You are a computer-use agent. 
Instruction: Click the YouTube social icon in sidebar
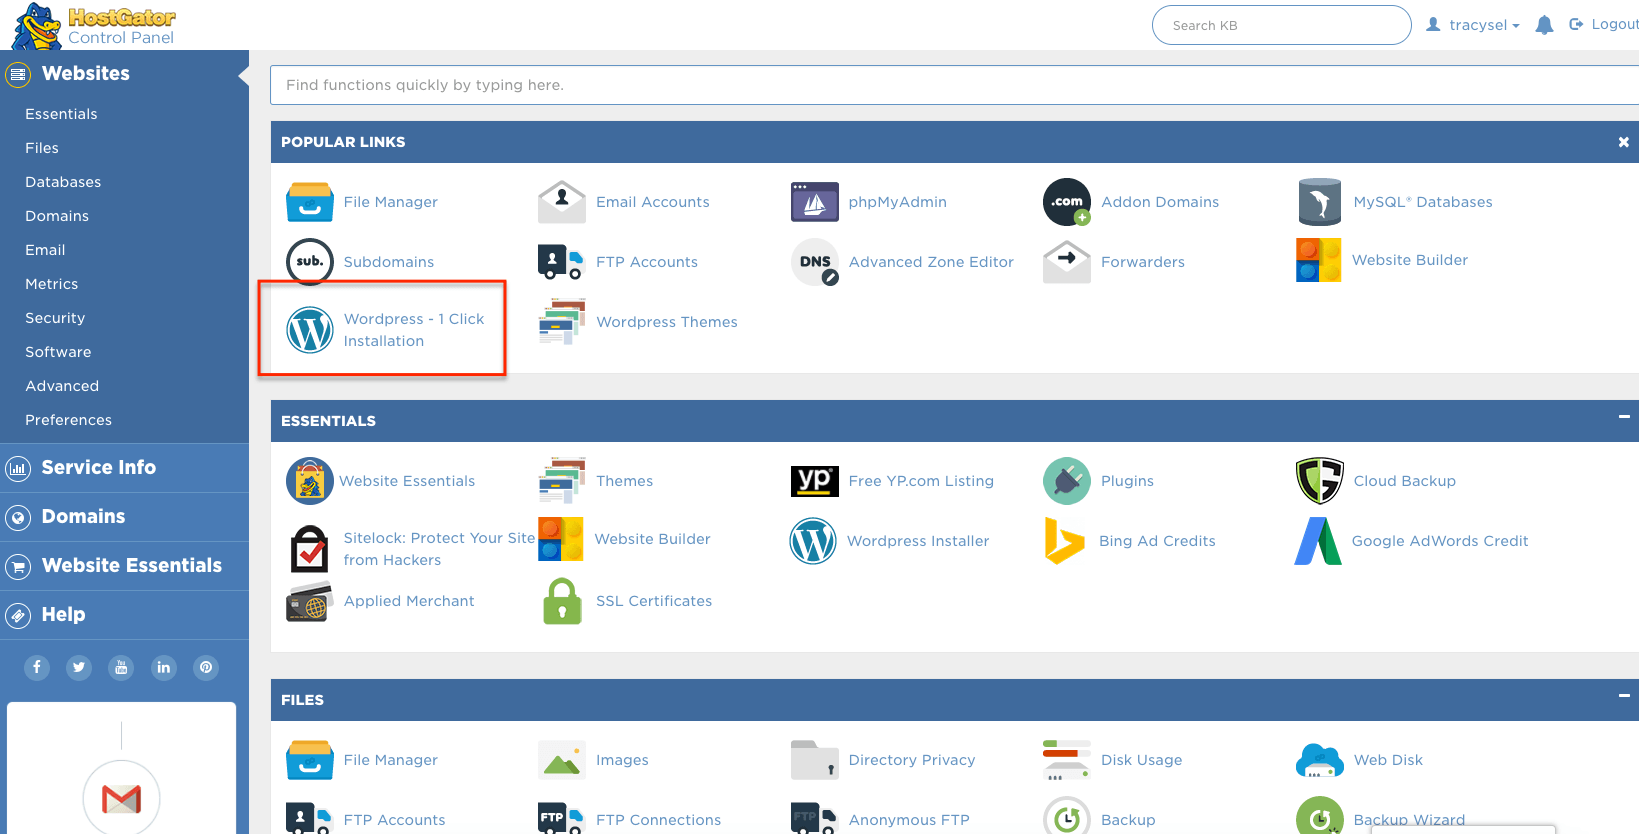[121, 667]
